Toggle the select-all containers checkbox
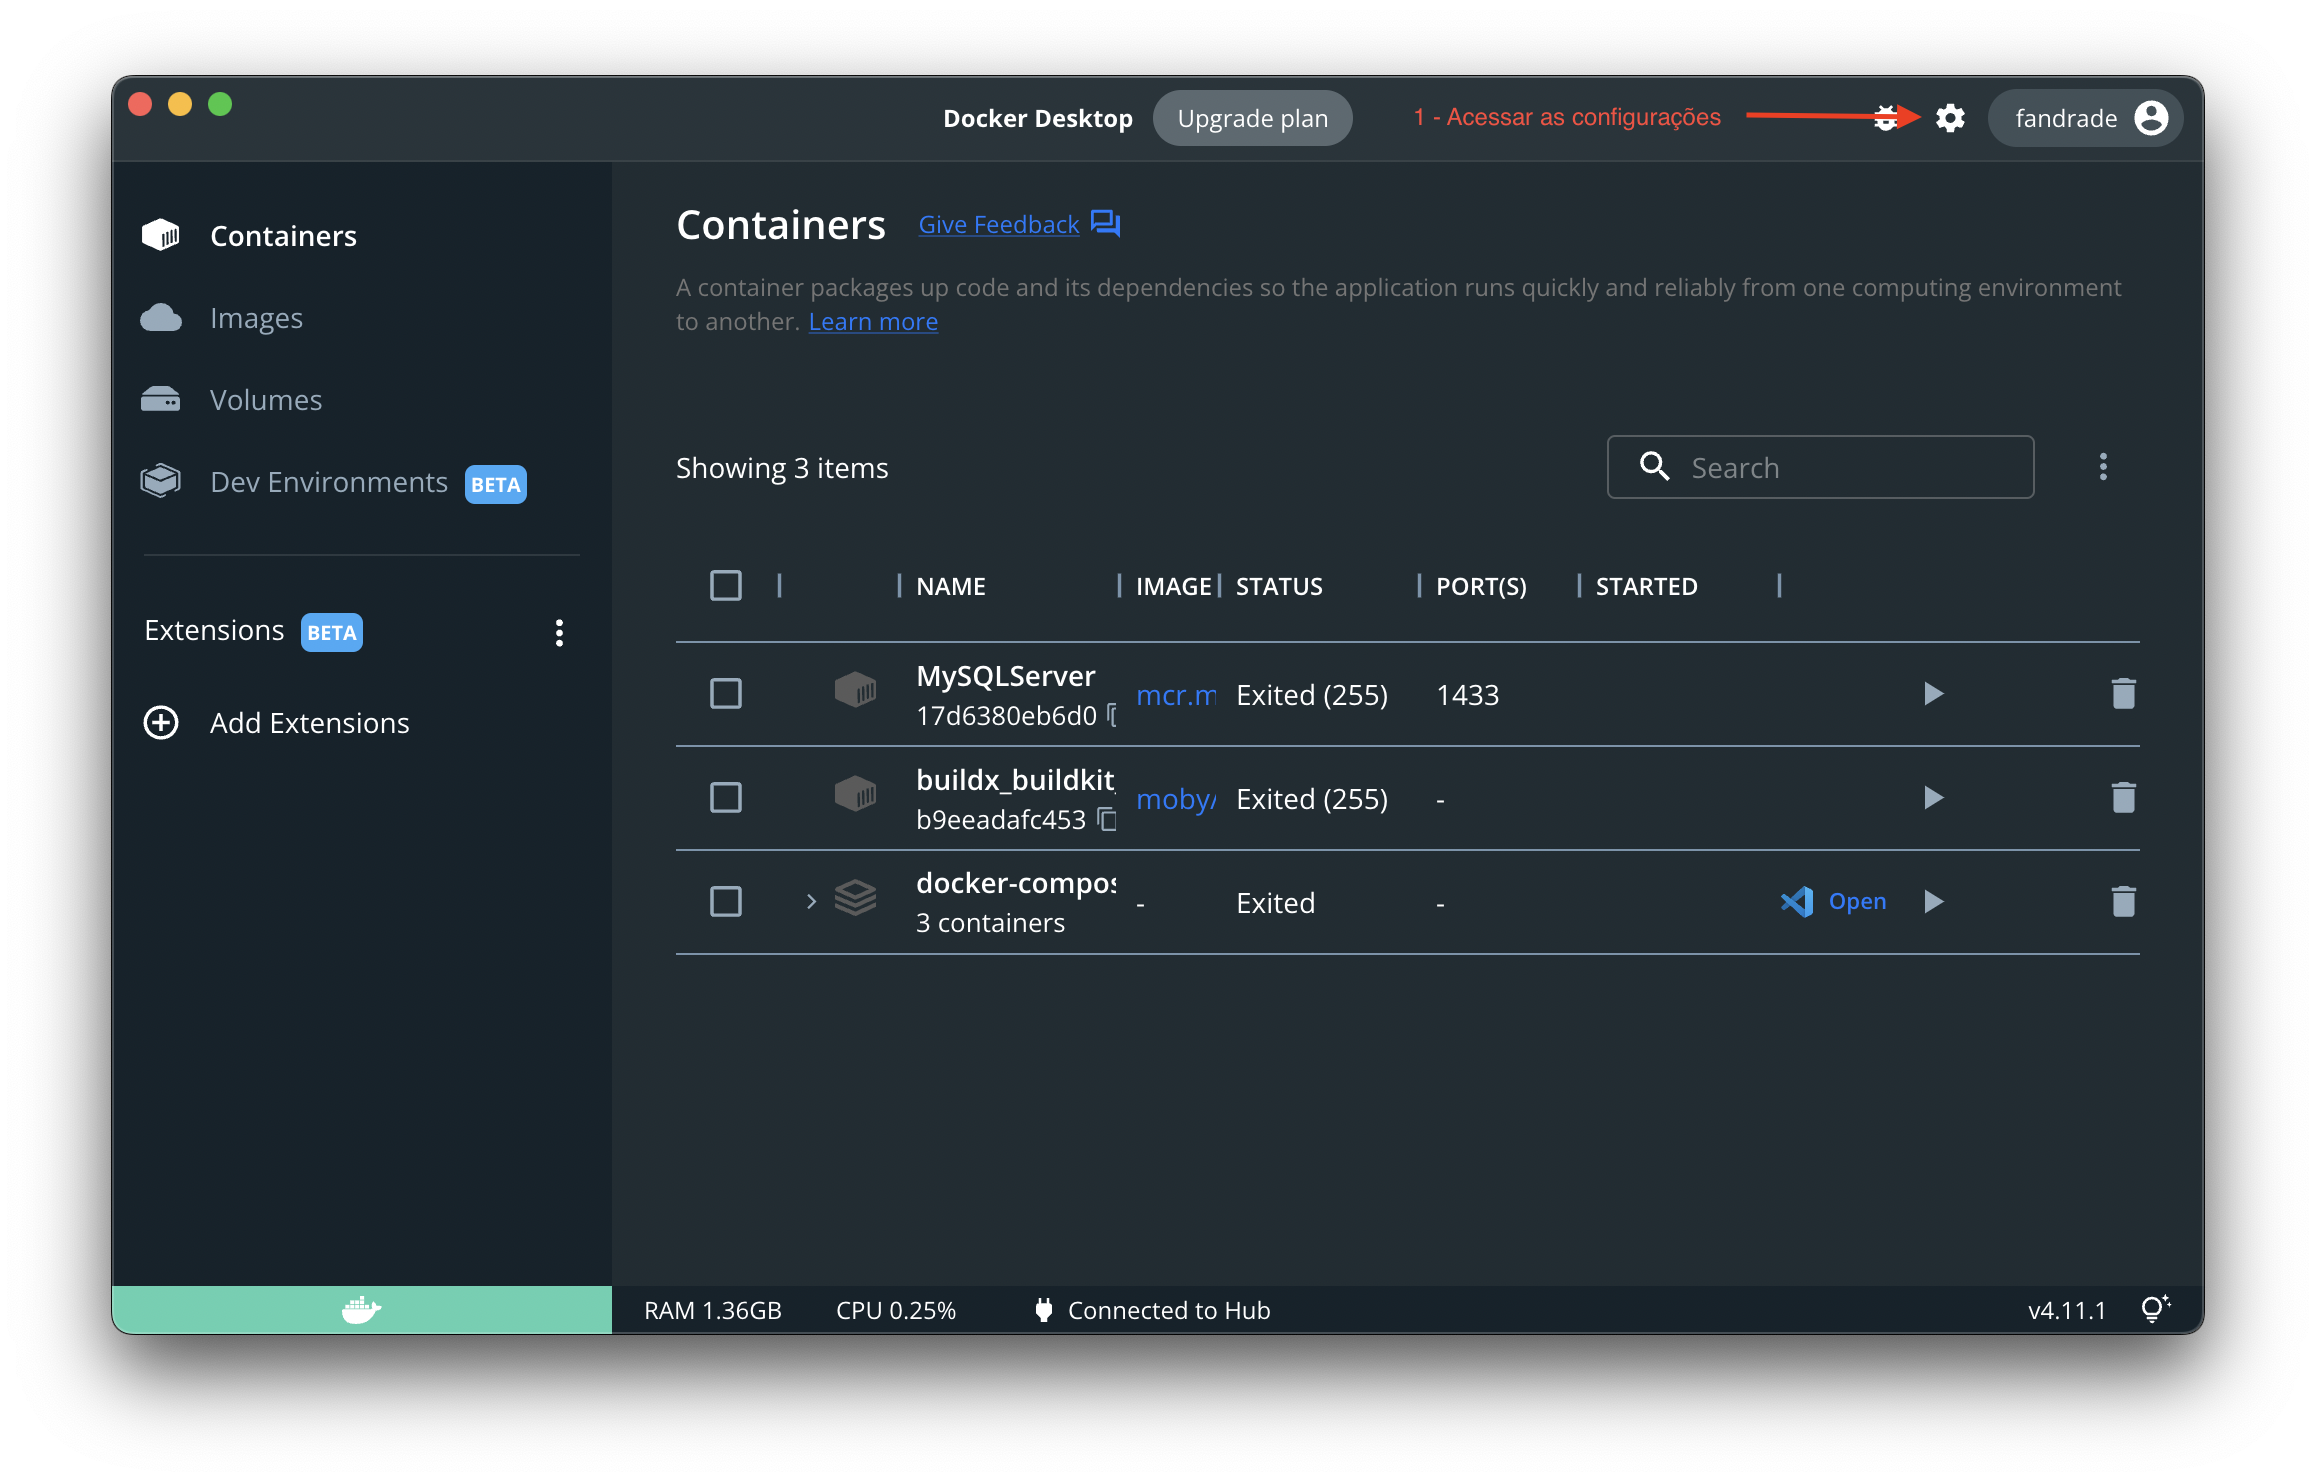 725,585
